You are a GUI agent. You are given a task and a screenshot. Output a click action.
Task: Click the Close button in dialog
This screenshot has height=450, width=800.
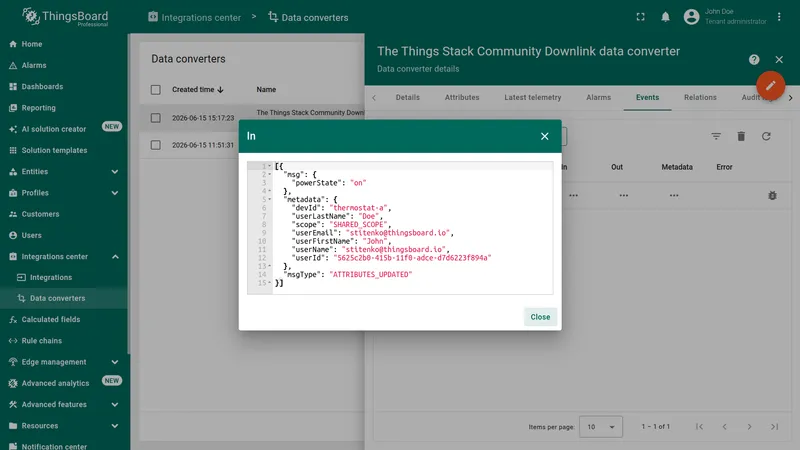(x=540, y=317)
